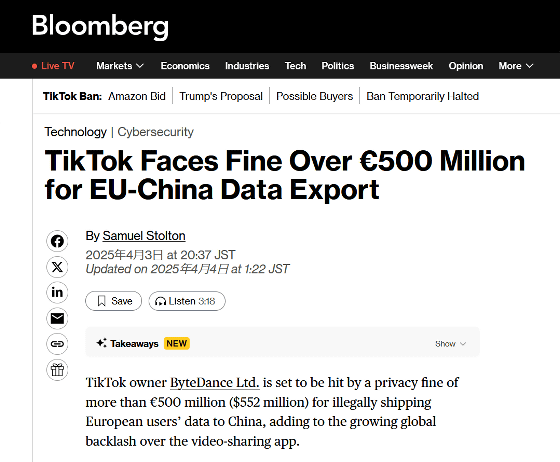Share the article on Facebook
Screen dimensions: 560x462
tap(57, 241)
